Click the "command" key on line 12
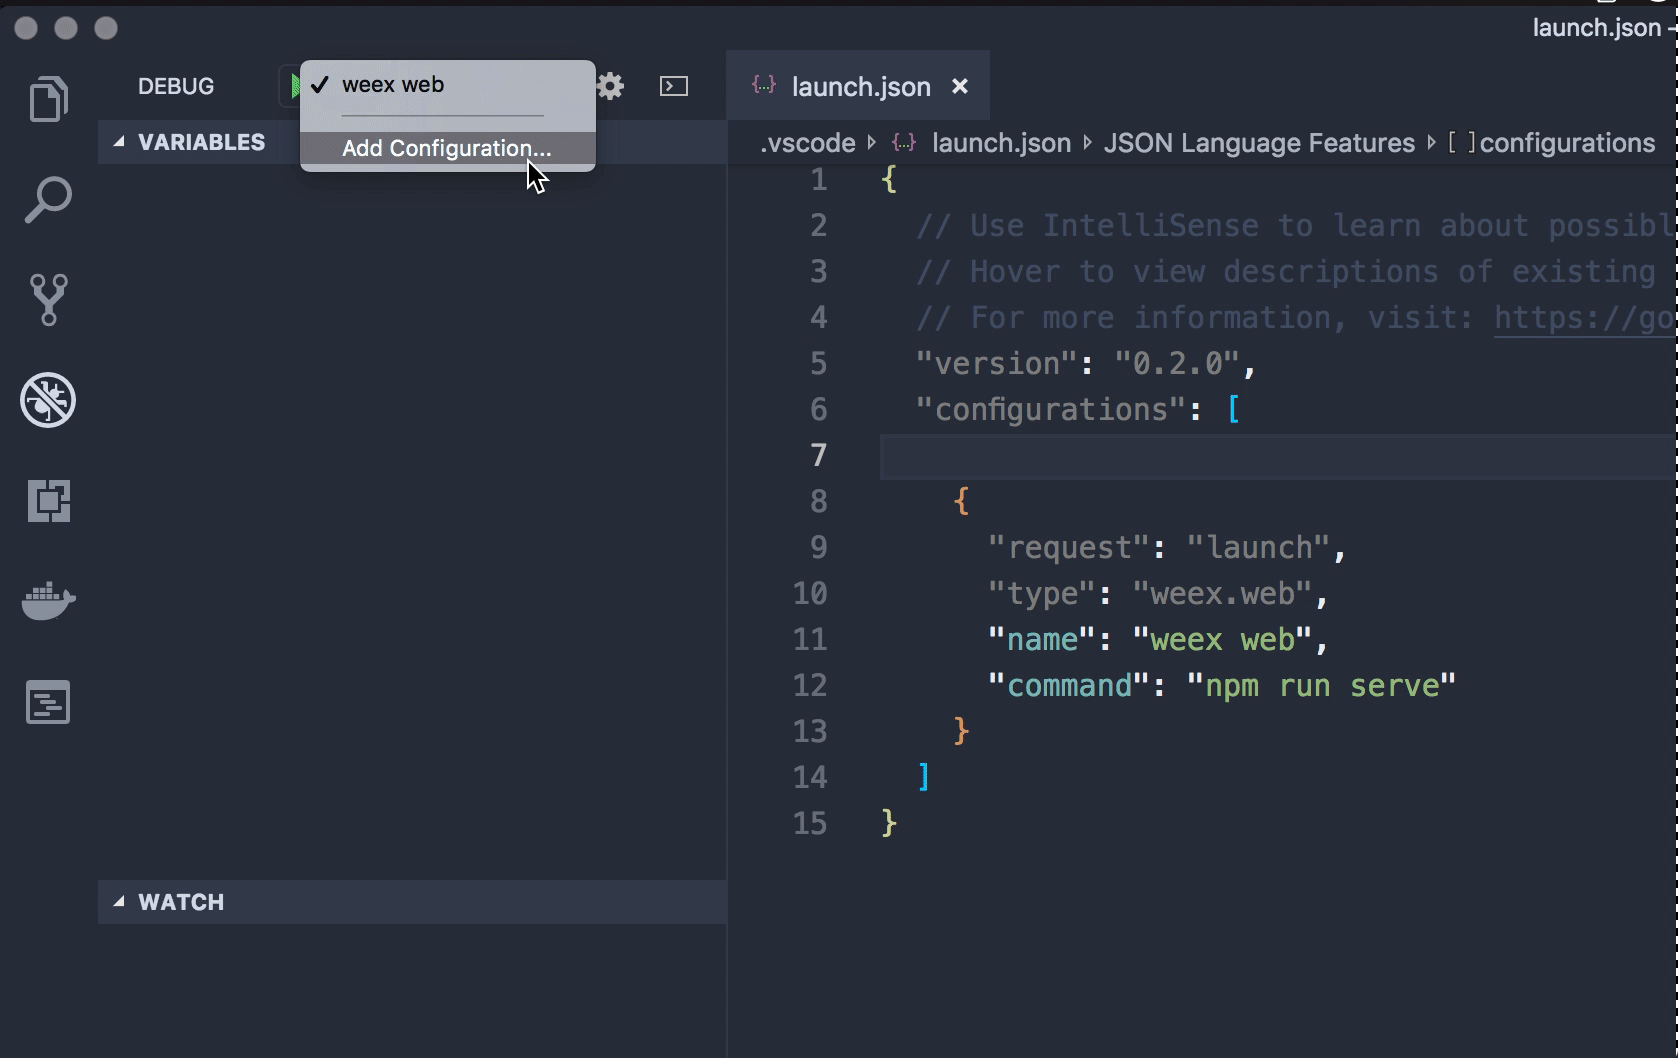Screen dimensions: 1678x1058 click(1069, 686)
